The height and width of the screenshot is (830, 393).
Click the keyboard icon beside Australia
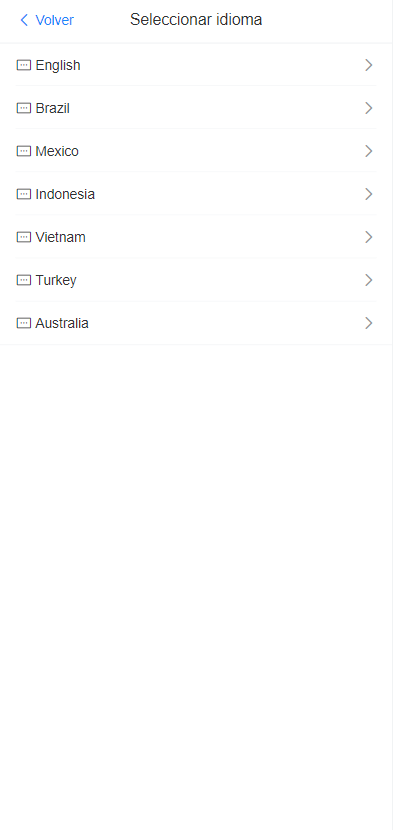24,323
